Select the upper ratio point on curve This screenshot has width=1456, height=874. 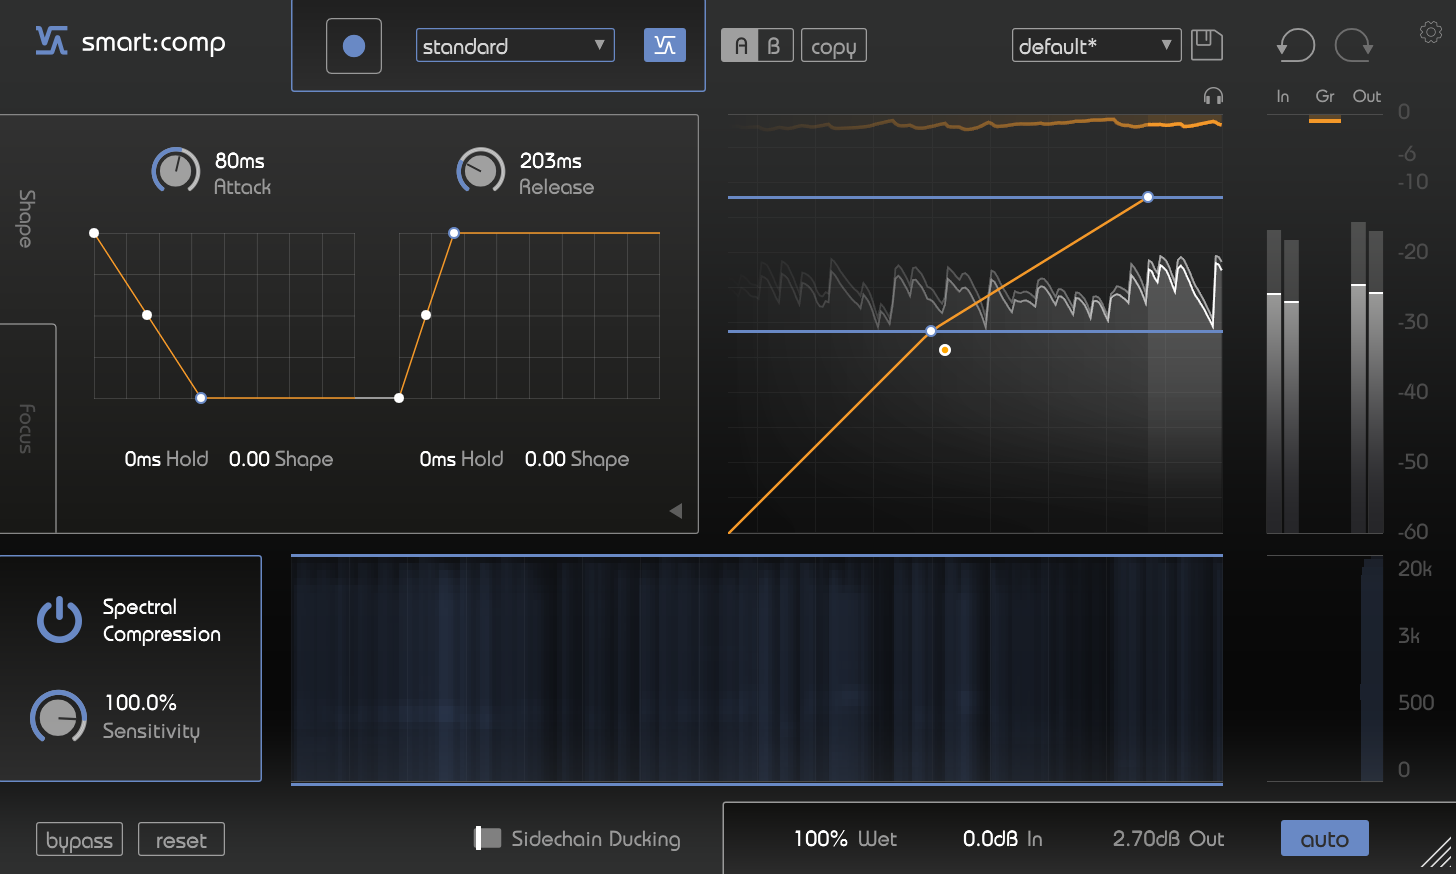[1148, 197]
